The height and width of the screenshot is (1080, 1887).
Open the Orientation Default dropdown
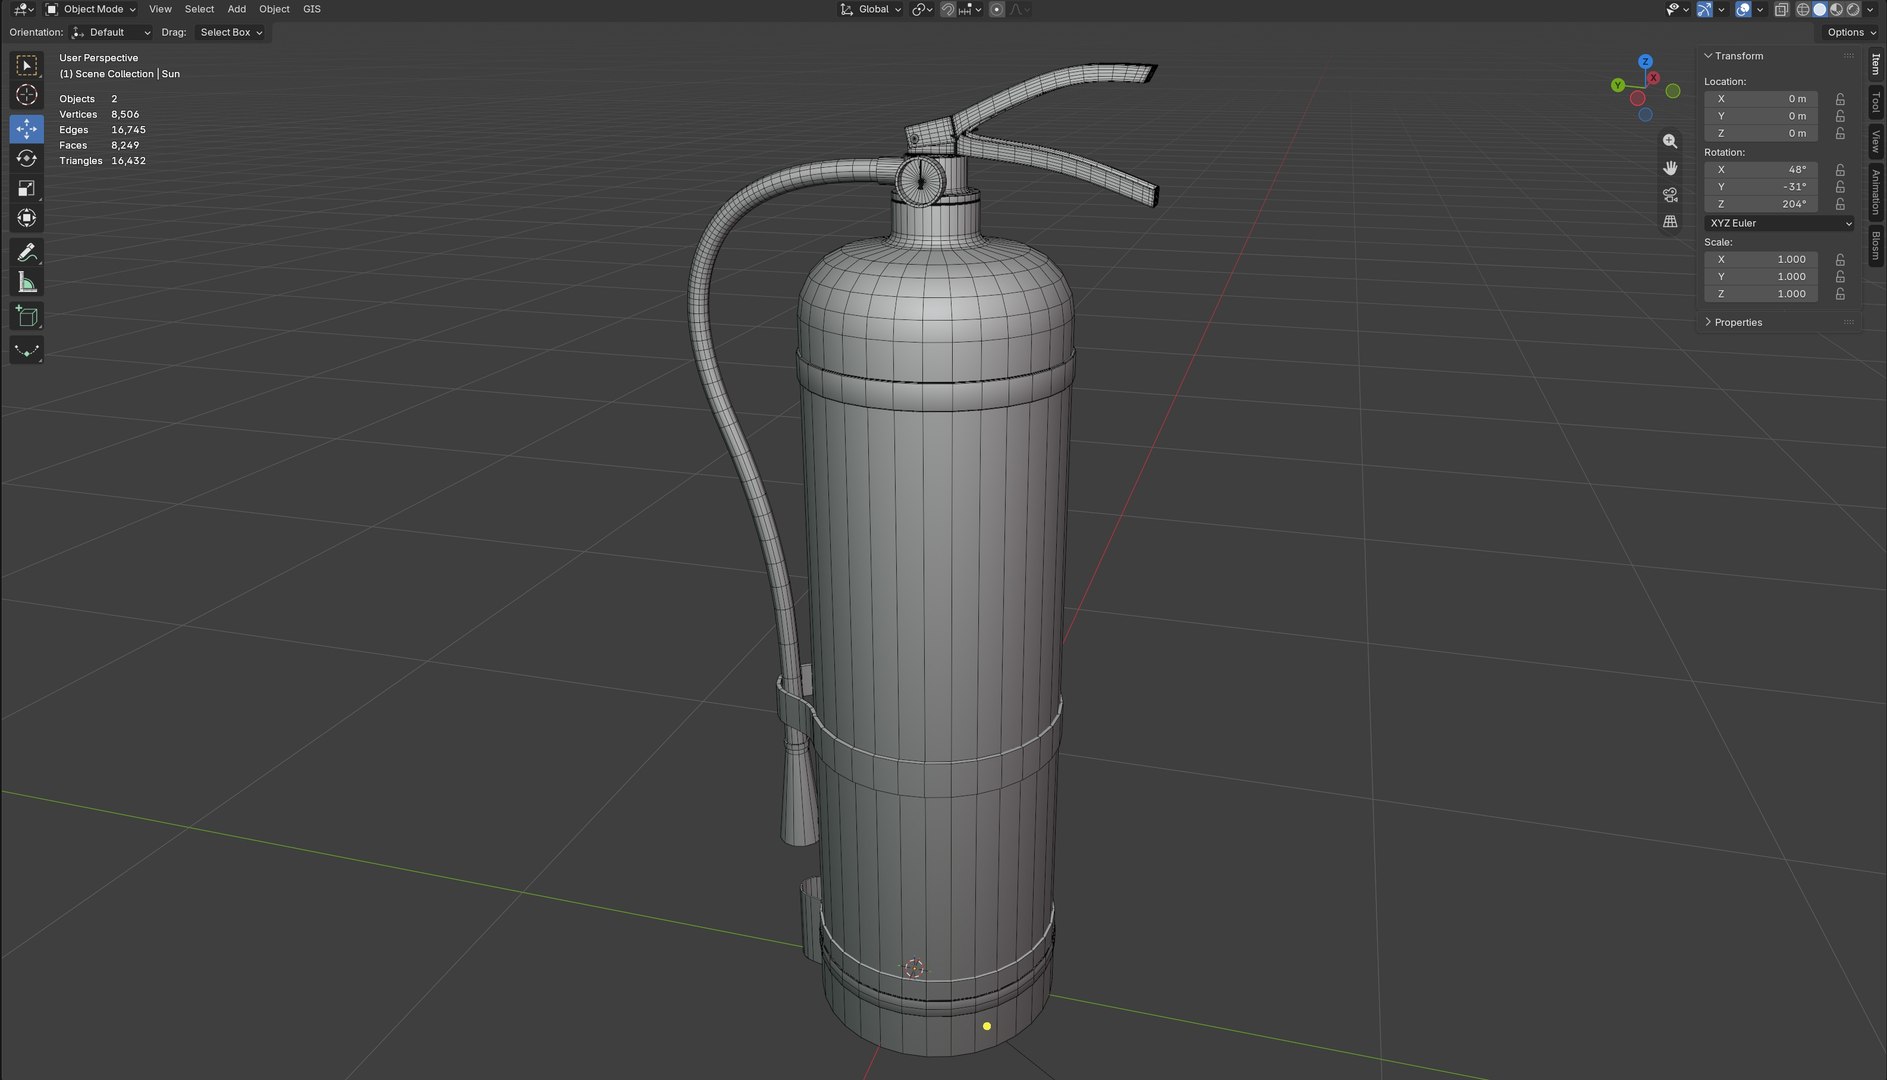[x=111, y=32]
